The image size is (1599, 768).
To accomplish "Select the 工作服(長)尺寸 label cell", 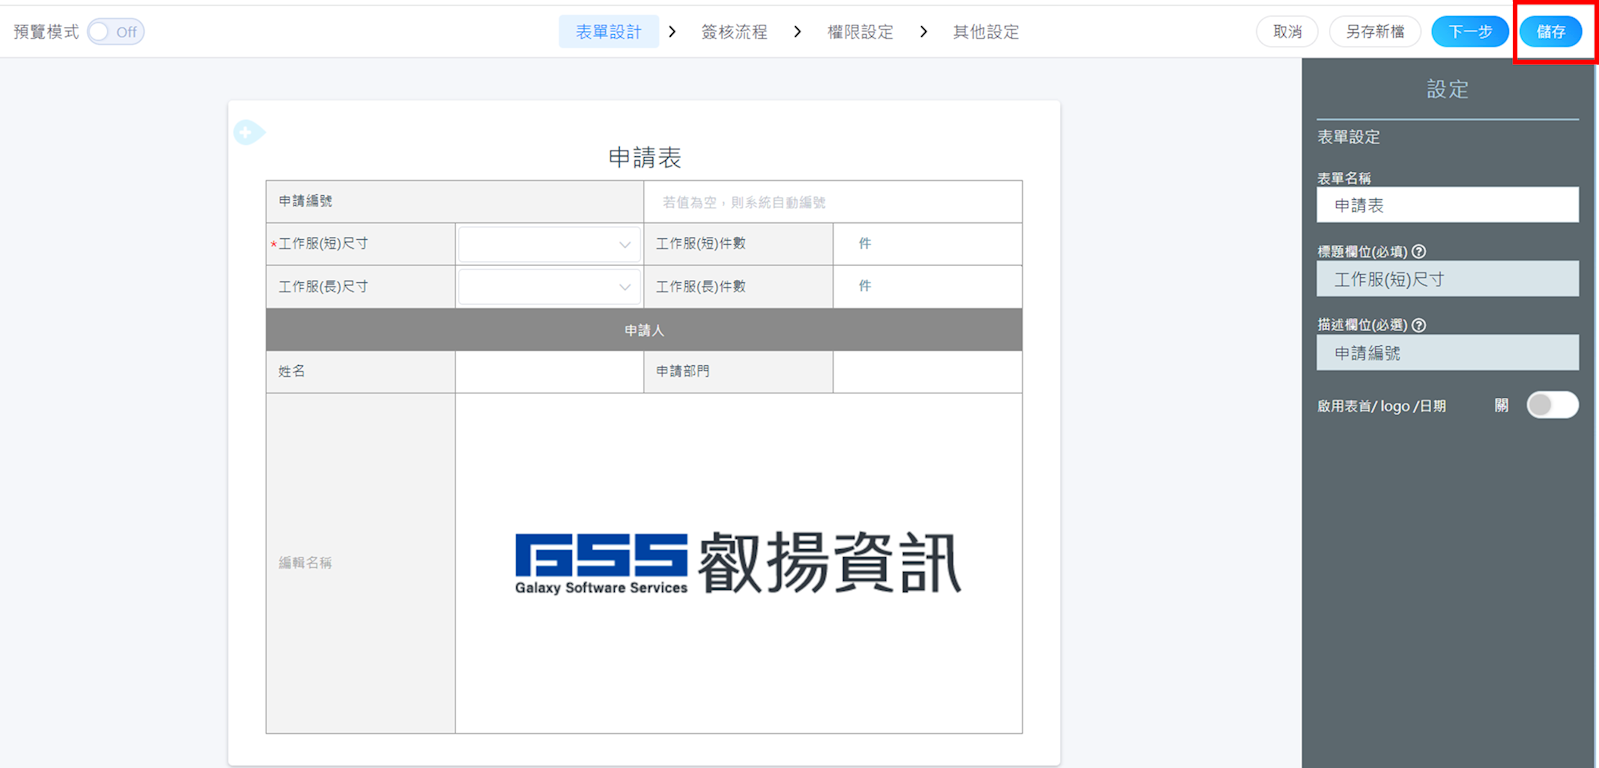I will (361, 287).
